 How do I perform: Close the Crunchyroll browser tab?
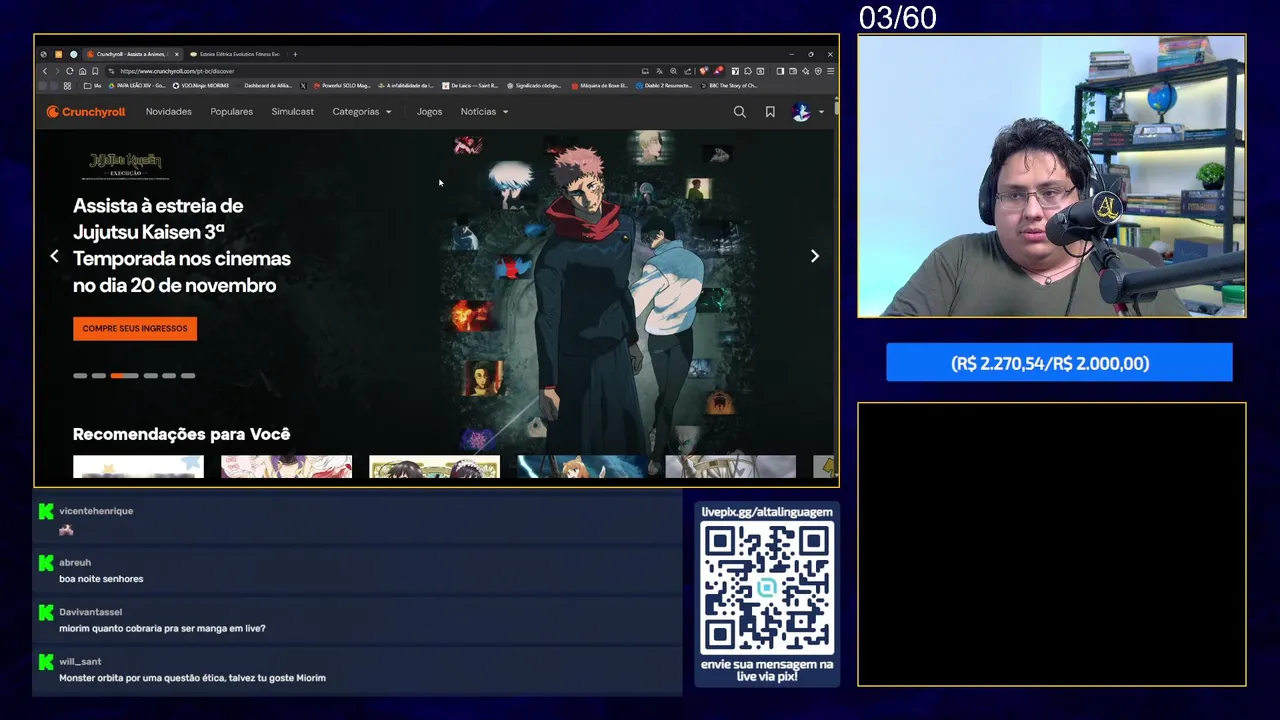pyautogui.click(x=177, y=54)
